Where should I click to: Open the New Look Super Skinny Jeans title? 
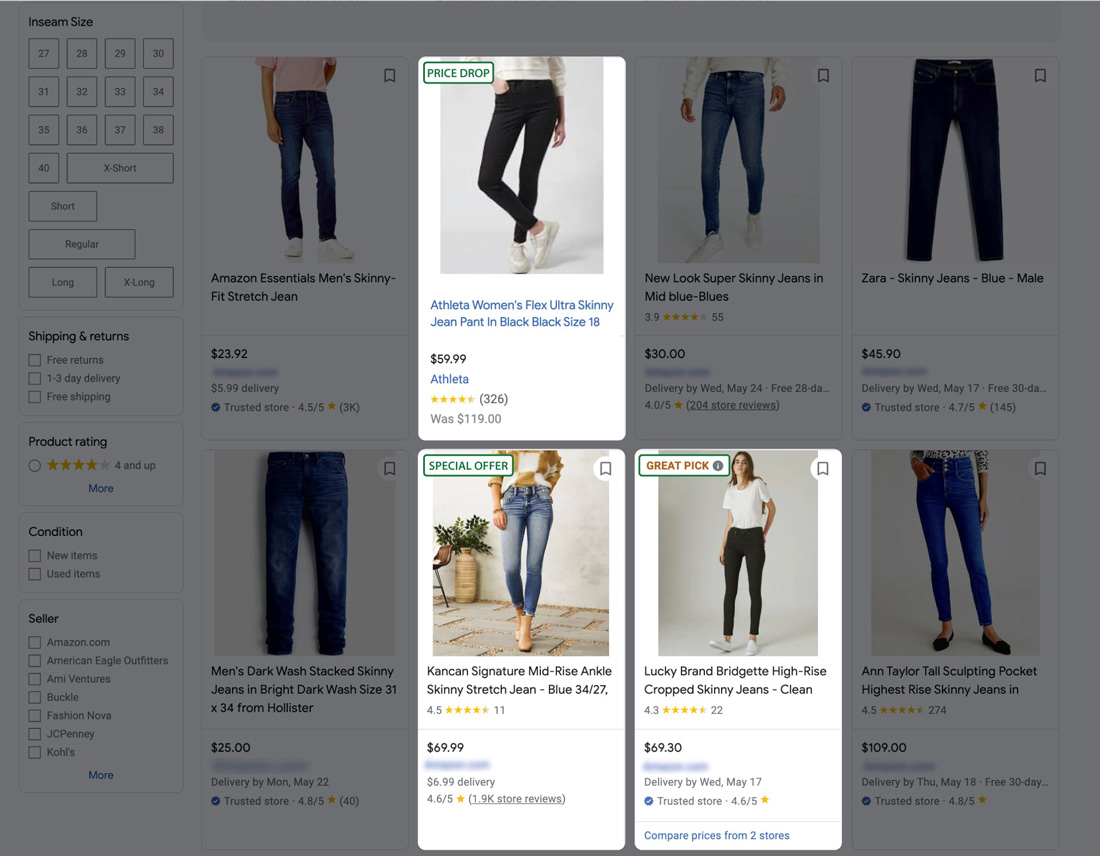[x=734, y=287]
